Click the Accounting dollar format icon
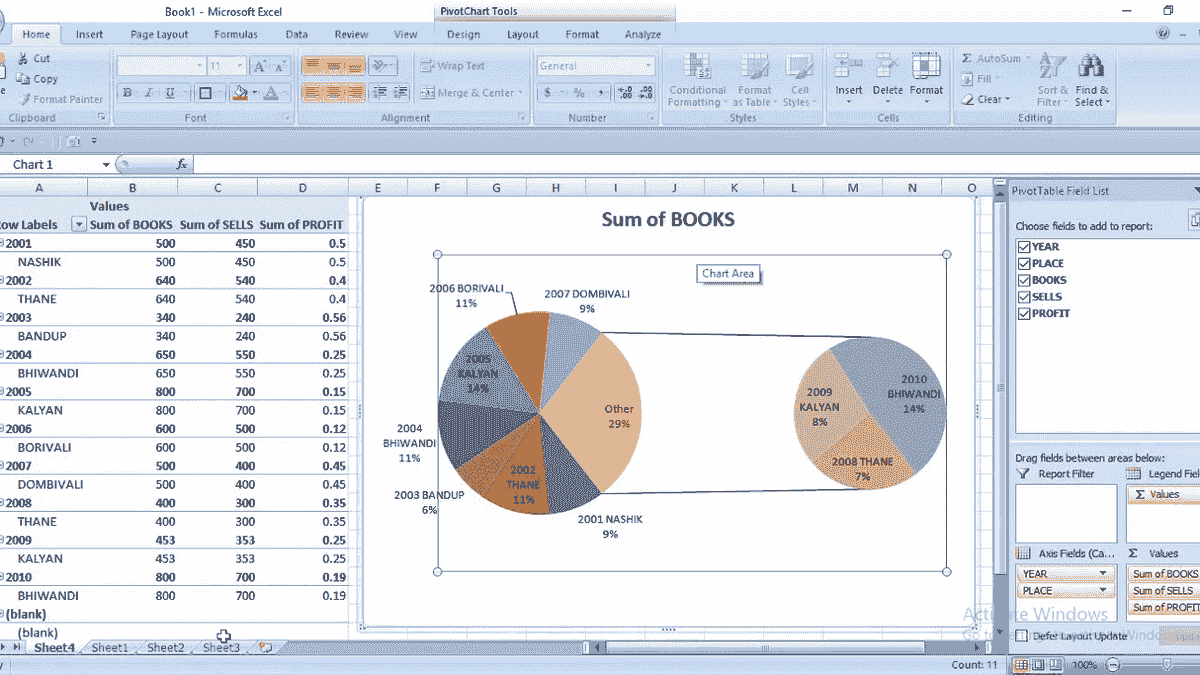This screenshot has height=675, width=1200. [547, 93]
